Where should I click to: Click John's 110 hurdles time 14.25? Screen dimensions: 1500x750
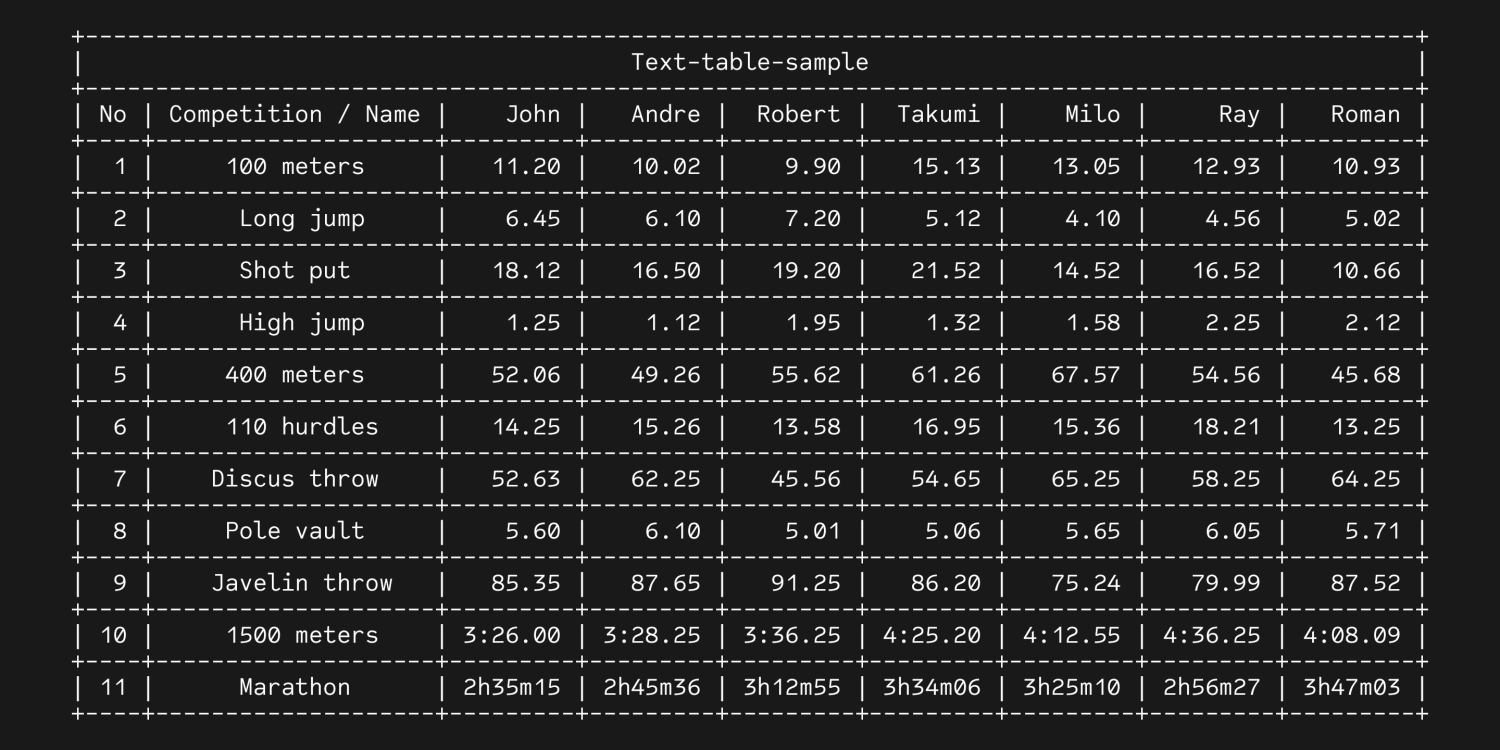pos(525,426)
